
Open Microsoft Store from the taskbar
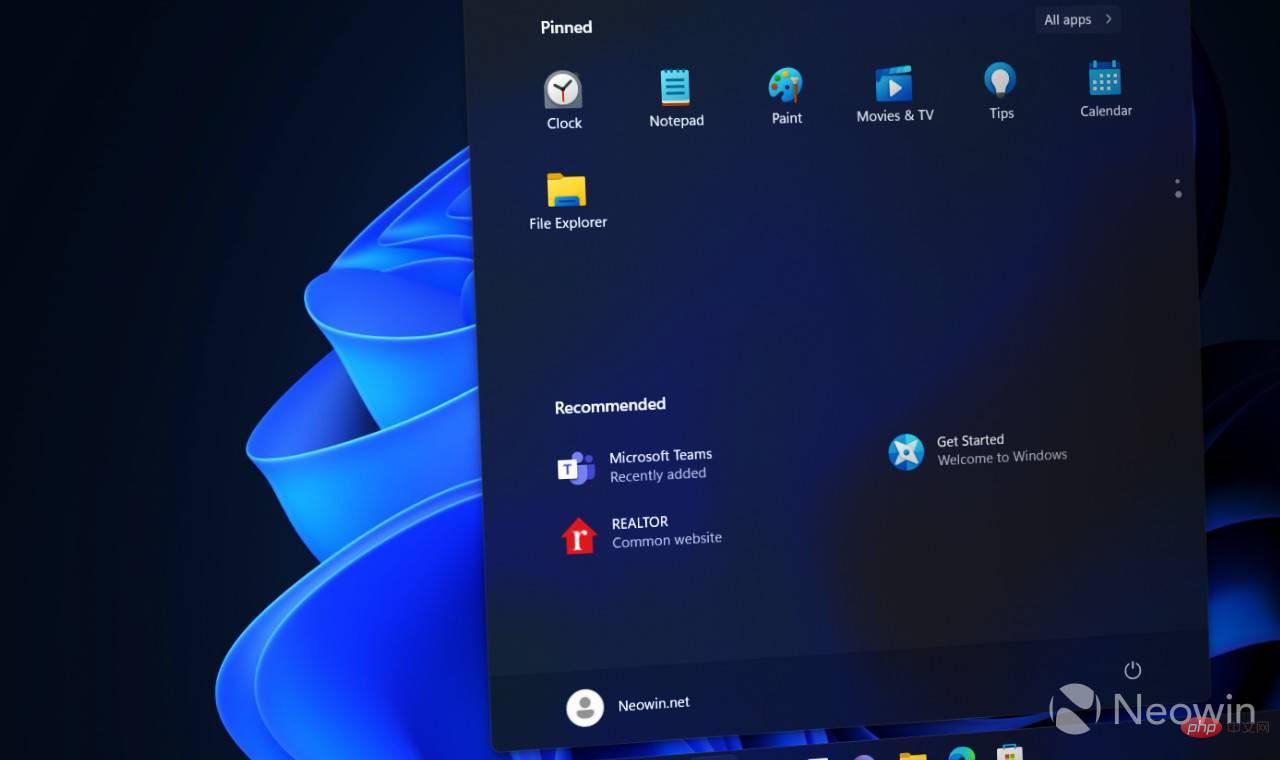coord(1009,752)
